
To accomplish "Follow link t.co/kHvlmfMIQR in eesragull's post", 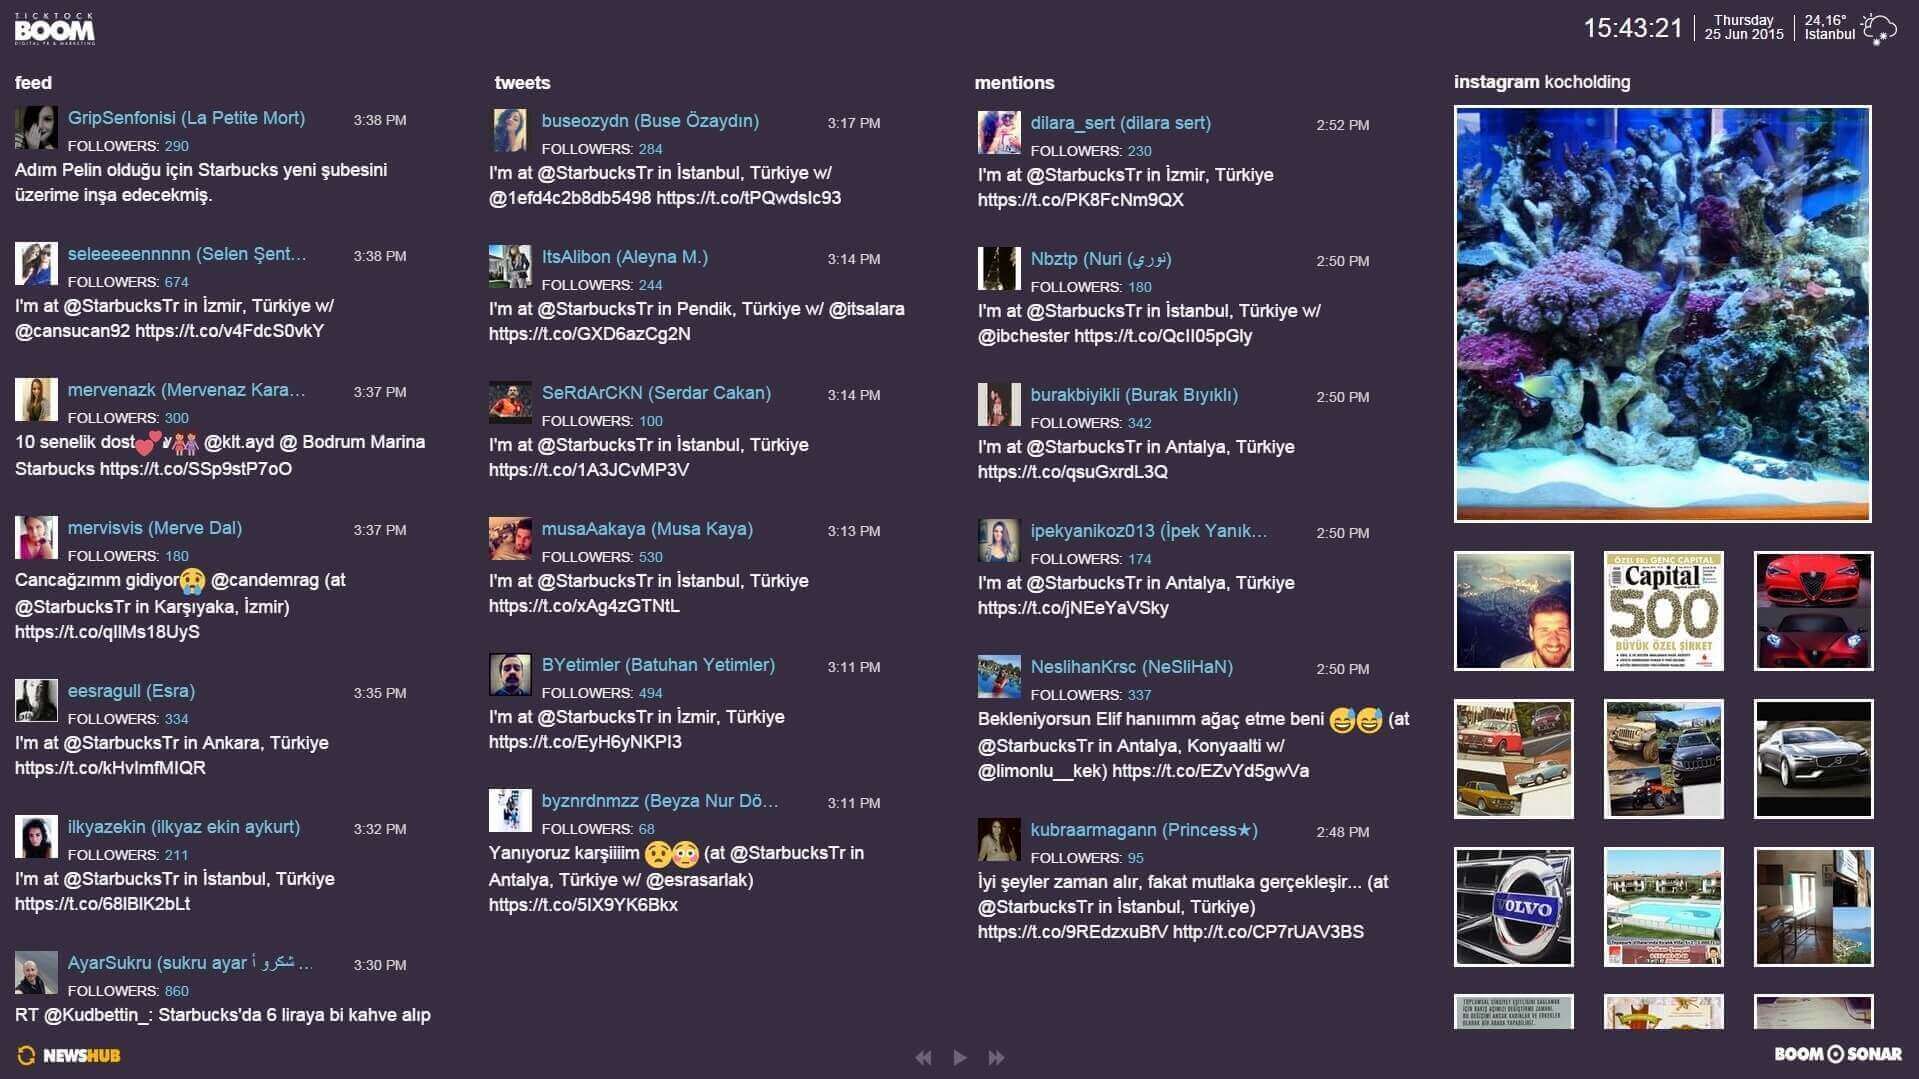I will pyautogui.click(x=110, y=768).
